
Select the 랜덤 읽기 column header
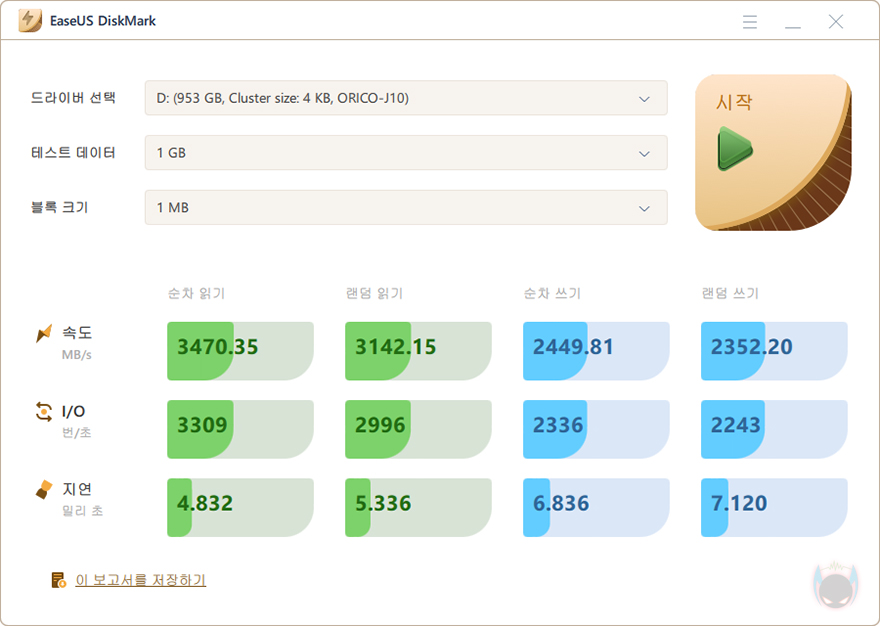pyautogui.click(x=374, y=293)
